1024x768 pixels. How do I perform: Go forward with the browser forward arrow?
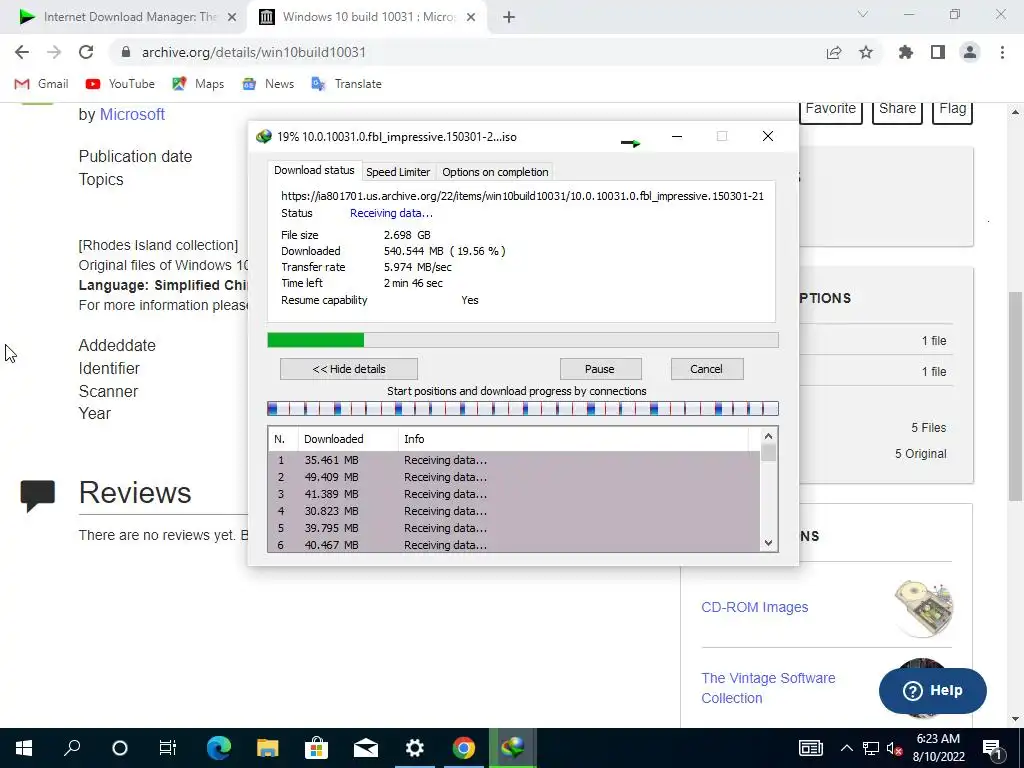tap(54, 52)
